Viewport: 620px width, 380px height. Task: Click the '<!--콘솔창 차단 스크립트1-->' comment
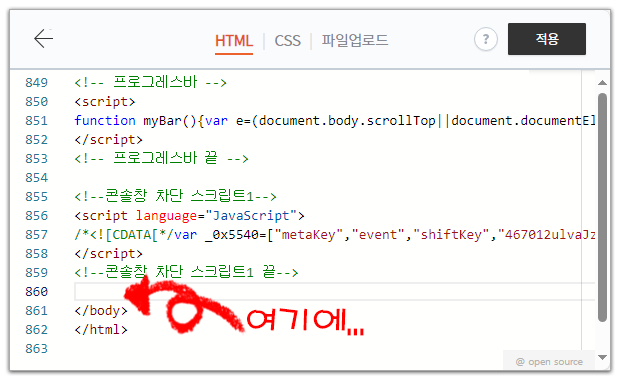175,196
